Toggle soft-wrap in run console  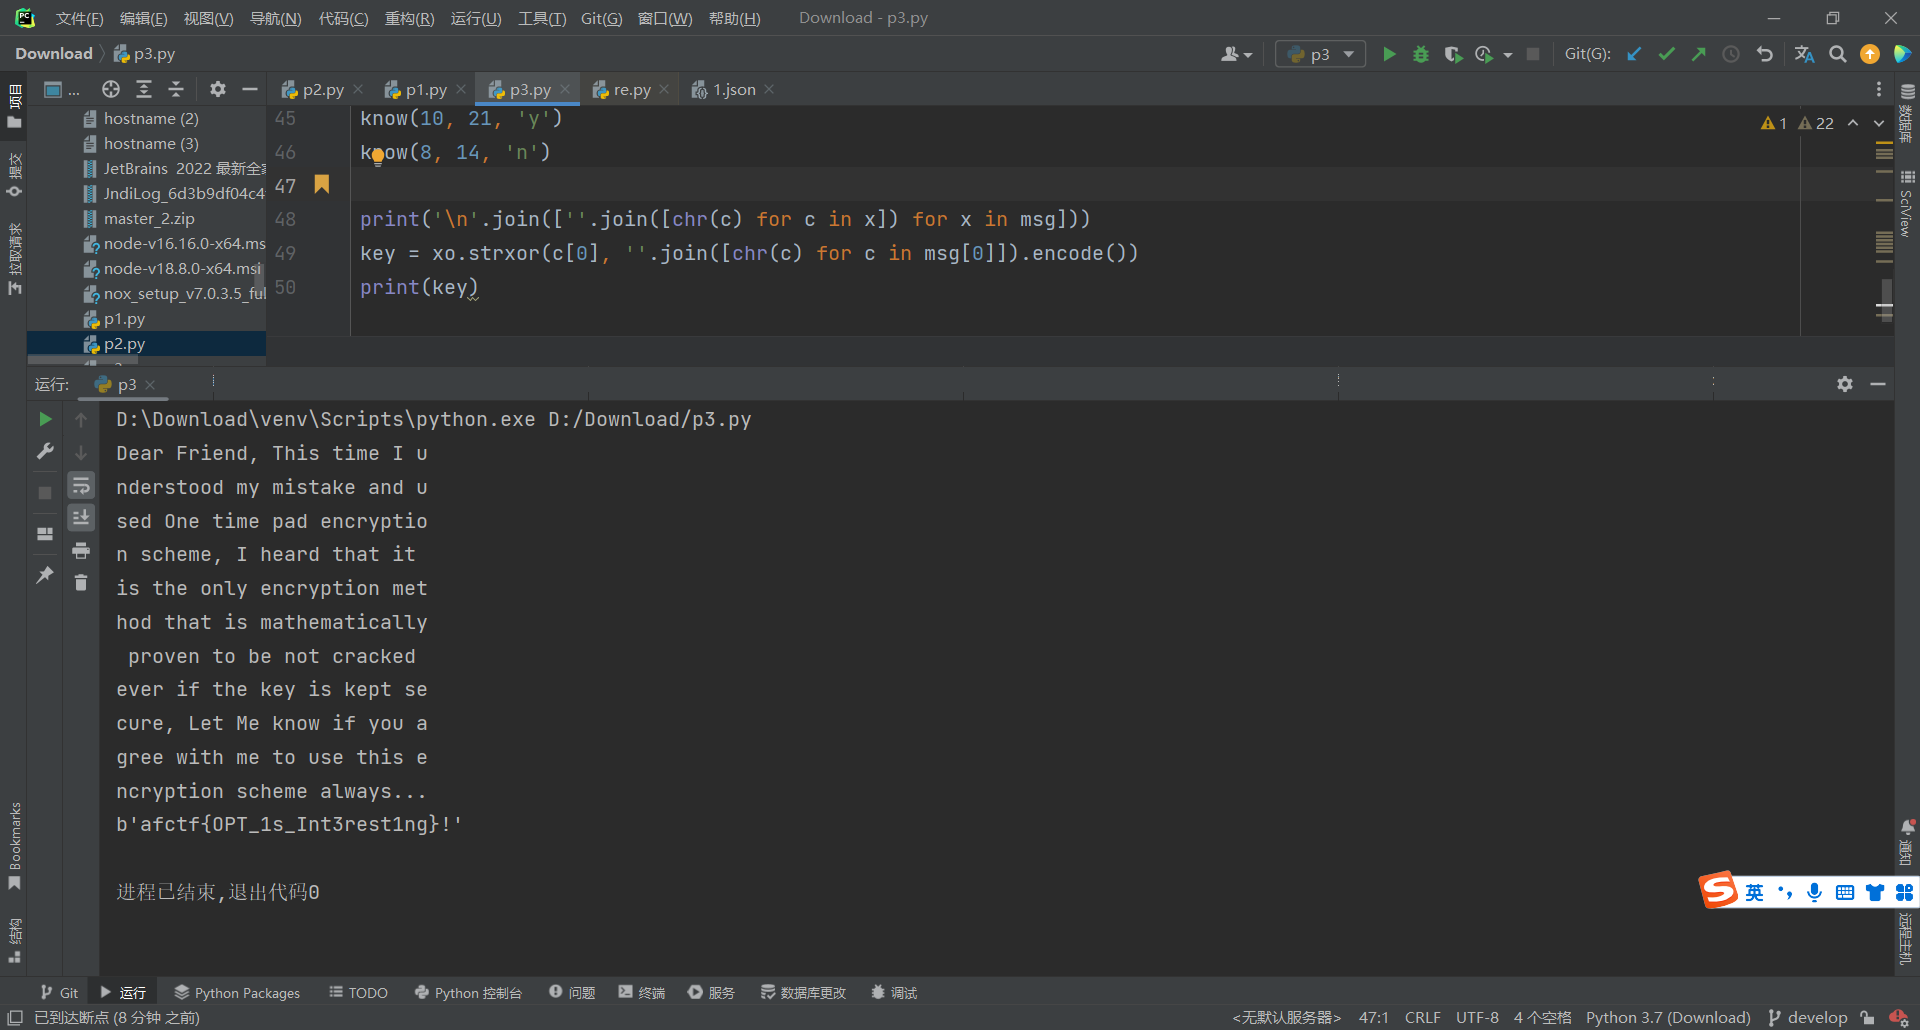[81, 485]
